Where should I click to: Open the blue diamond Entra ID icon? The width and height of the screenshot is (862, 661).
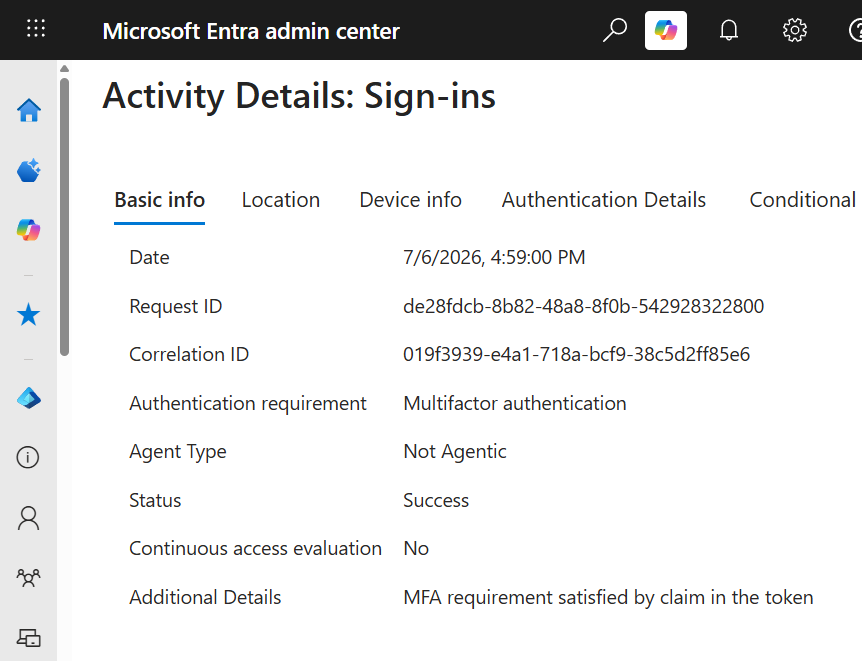point(29,398)
